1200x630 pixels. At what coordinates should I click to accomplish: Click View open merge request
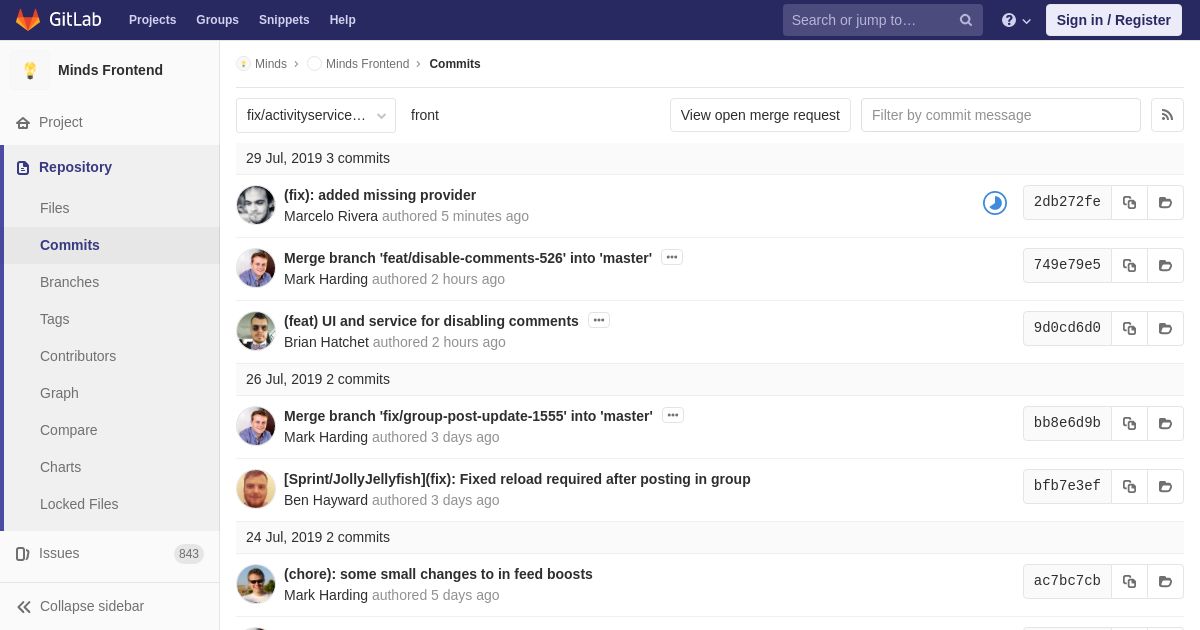tap(760, 115)
